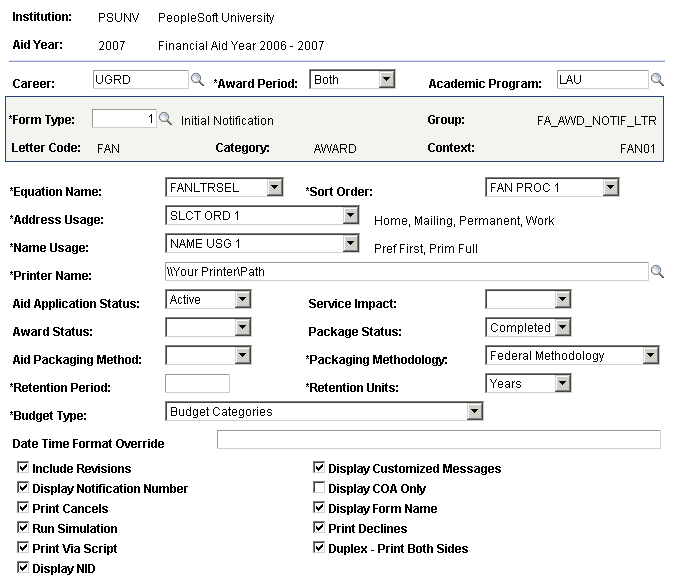Click the Financial Aid Year 2006 - 2007 text
678x580 pixels.
coord(241,46)
